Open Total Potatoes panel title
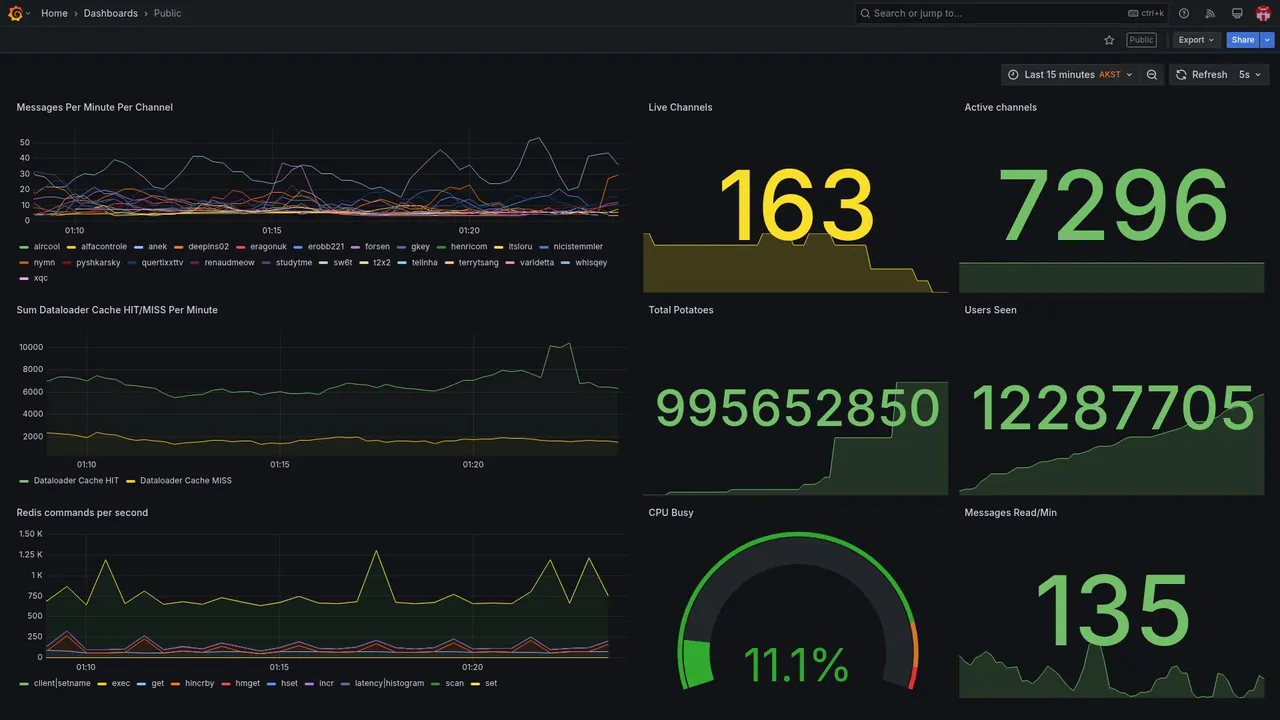This screenshot has width=1280, height=720. 681,310
